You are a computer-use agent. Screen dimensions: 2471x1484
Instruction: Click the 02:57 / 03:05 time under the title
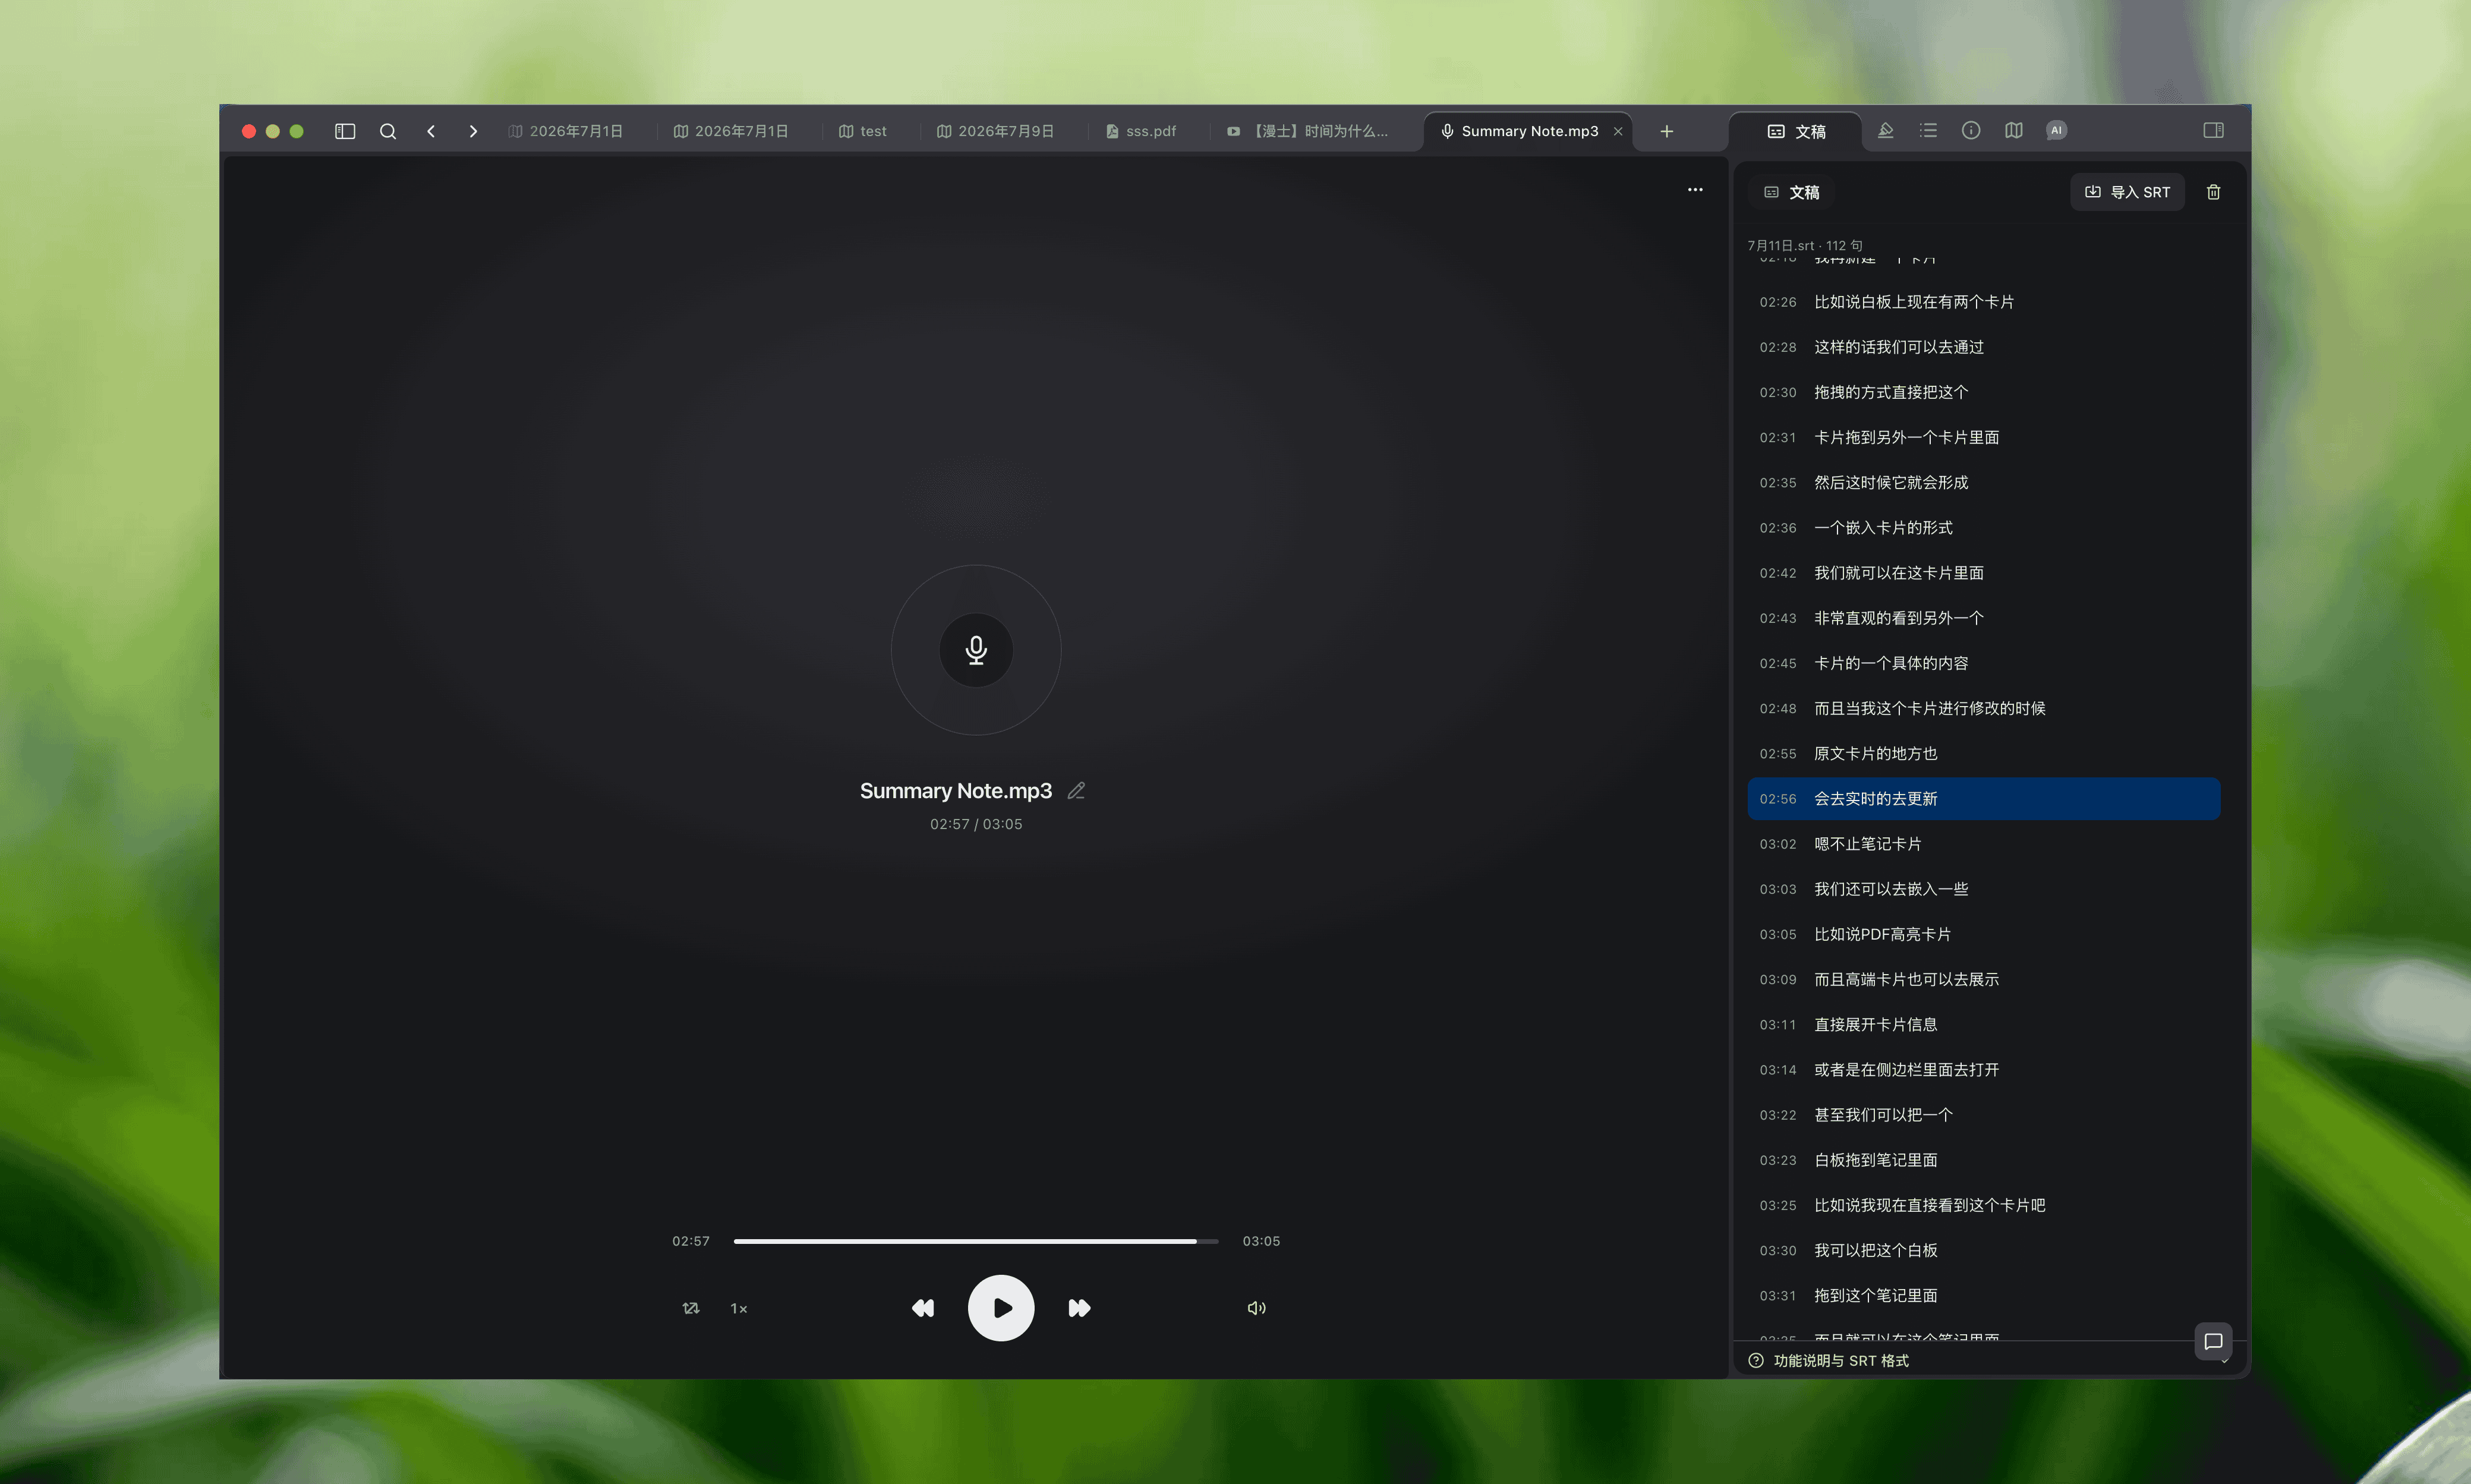click(976, 824)
